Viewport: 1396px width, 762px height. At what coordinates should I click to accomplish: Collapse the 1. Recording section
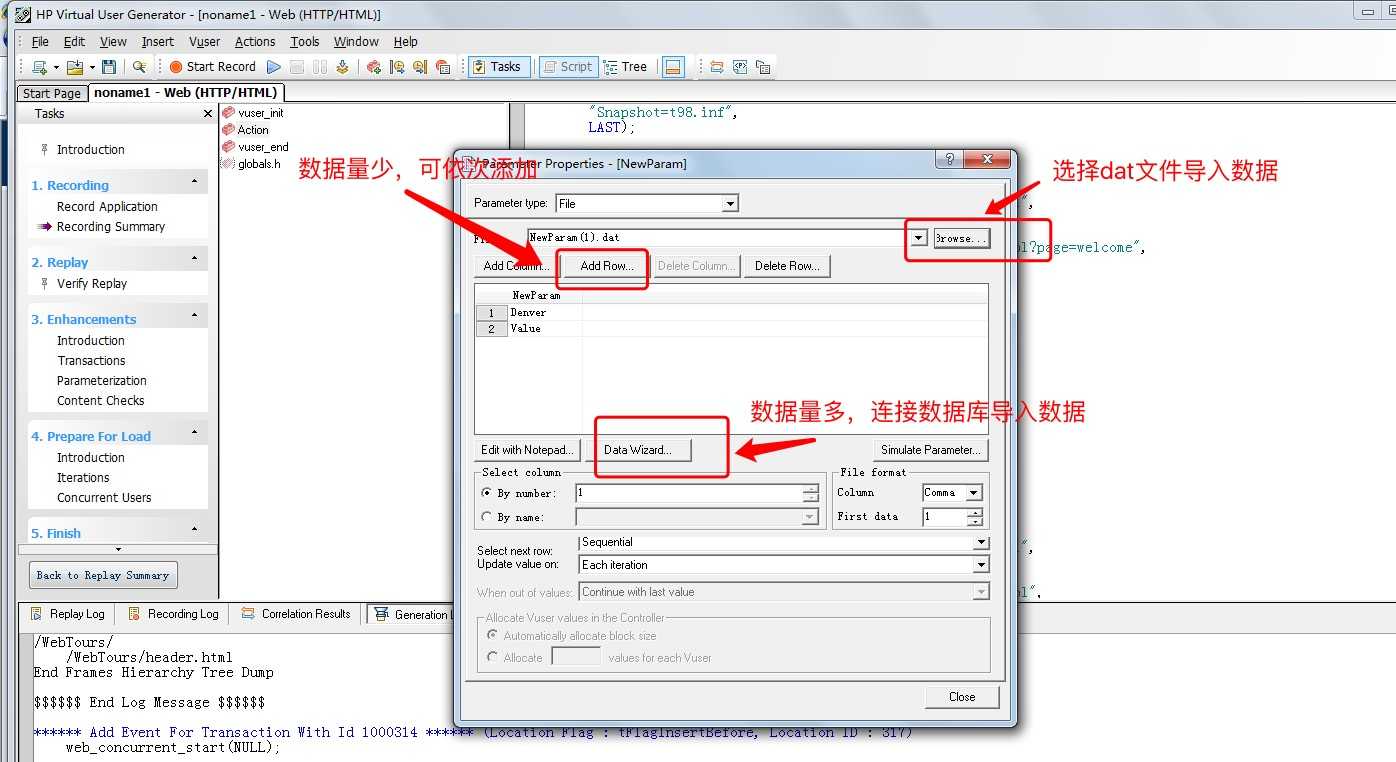tap(194, 182)
